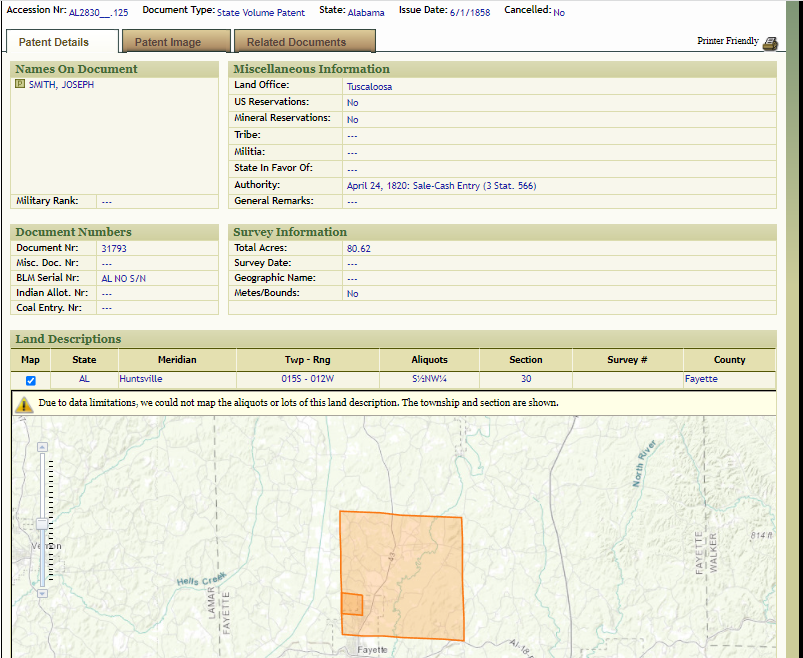Select the Patent Details tab
This screenshot has height=658, width=803.
[x=54, y=42]
